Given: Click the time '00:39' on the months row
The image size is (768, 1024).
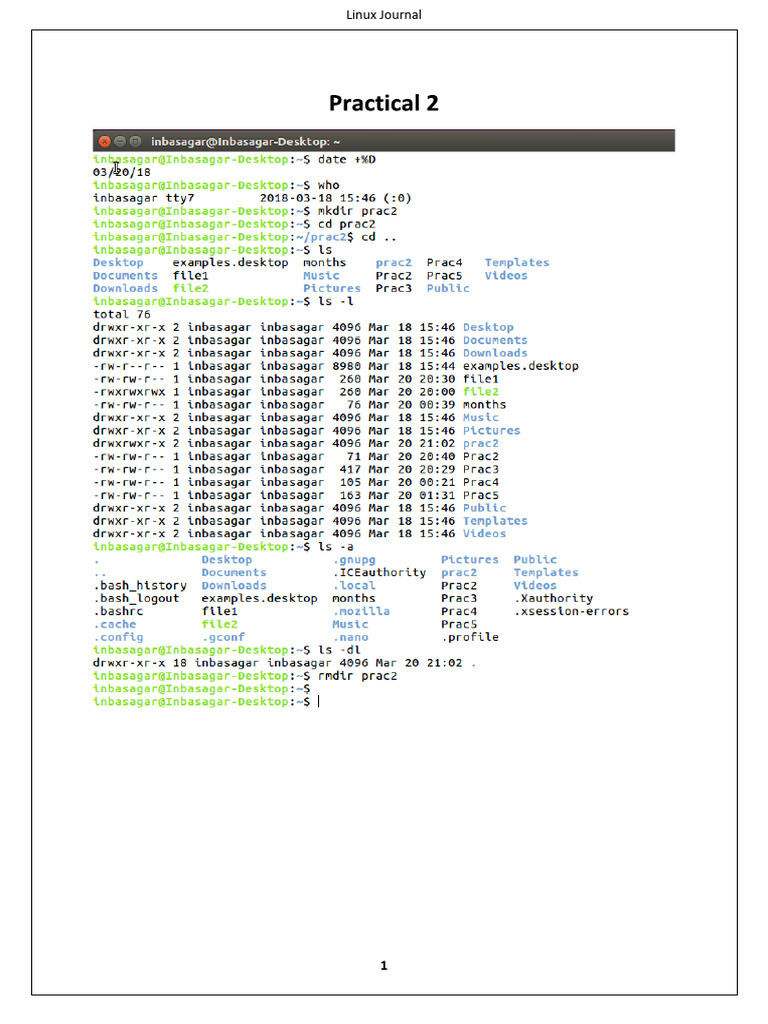Looking at the screenshot, I should [x=437, y=405].
